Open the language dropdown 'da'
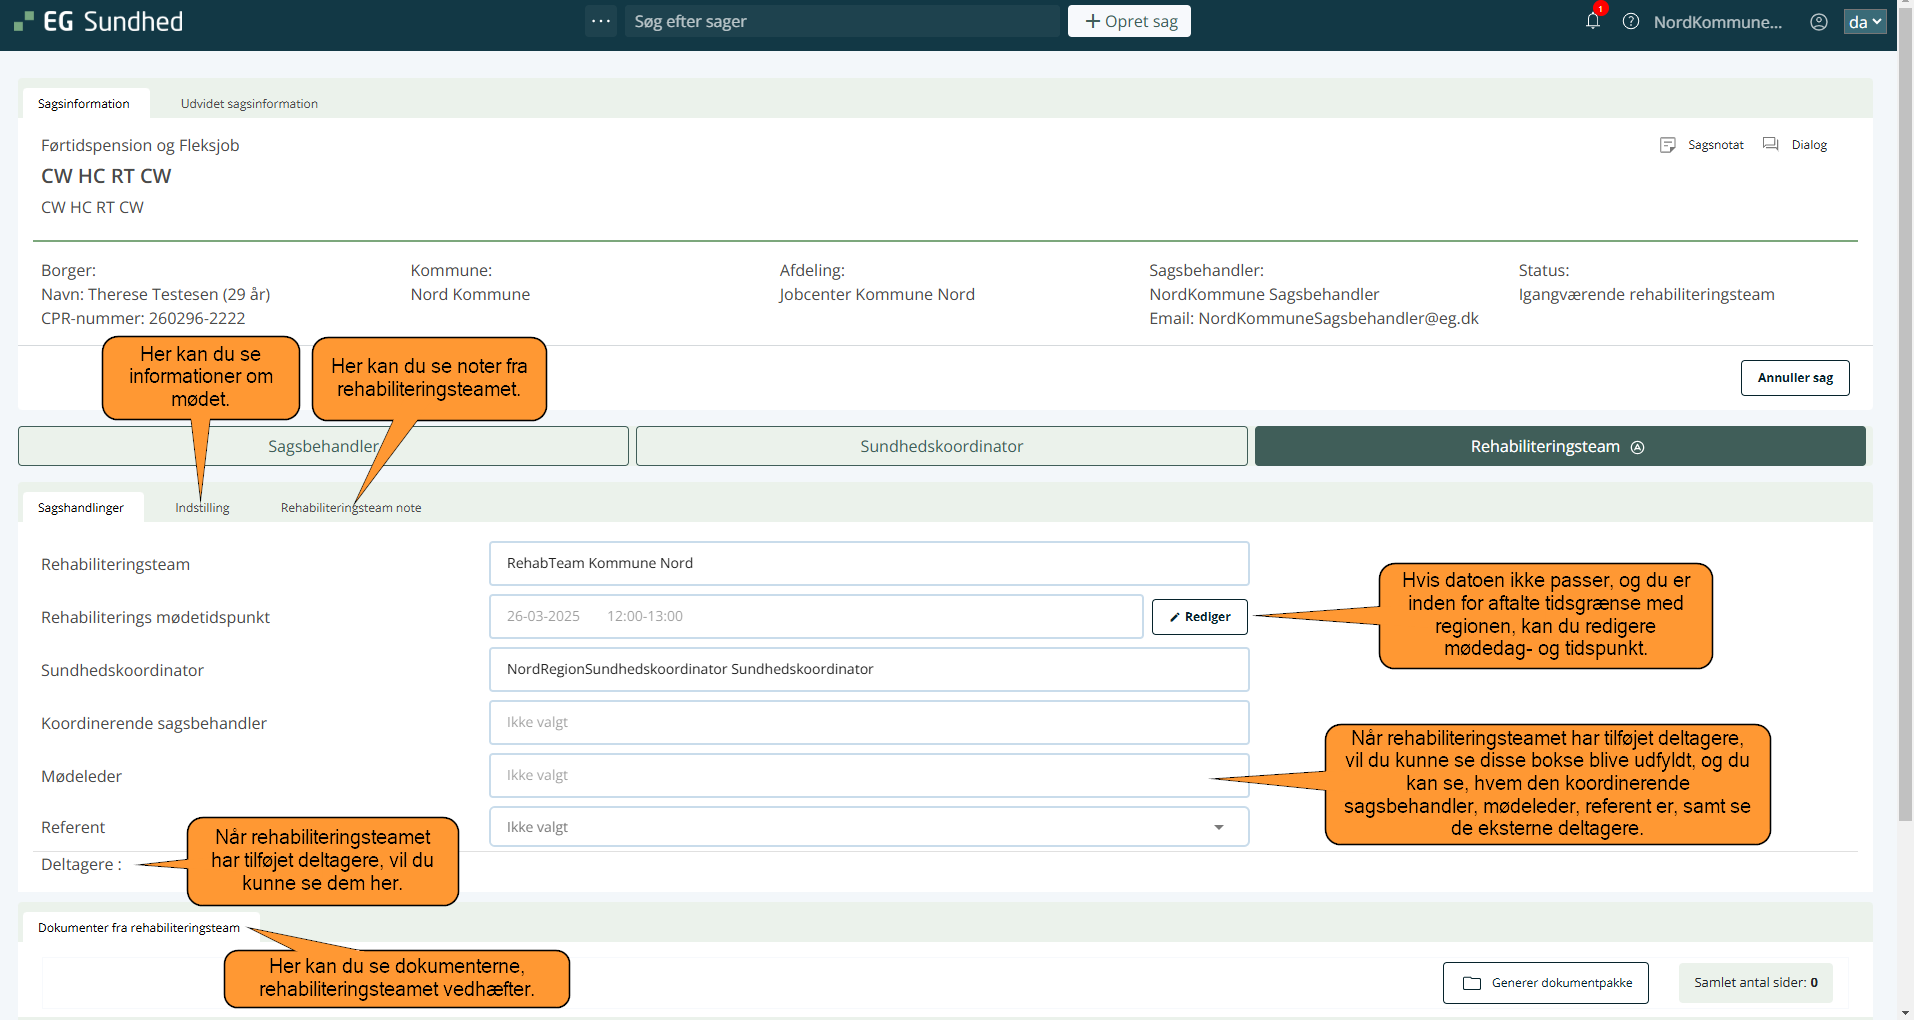The width and height of the screenshot is (1914, 1020). 1864,21
